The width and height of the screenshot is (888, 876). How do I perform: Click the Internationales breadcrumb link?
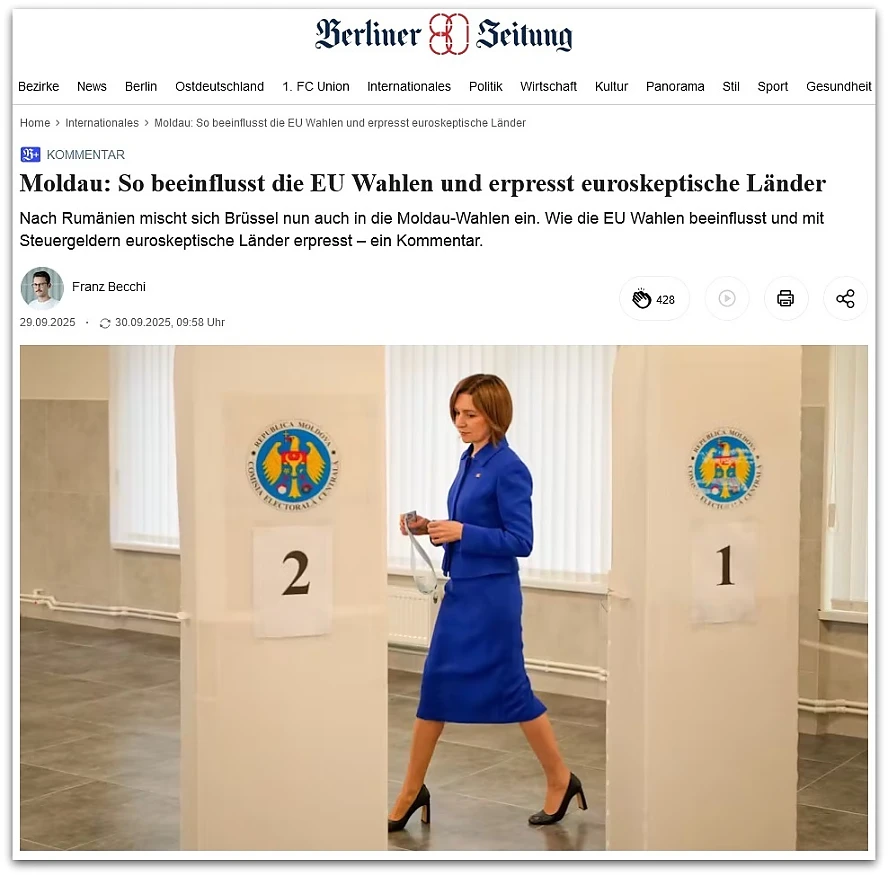tap(102, 123)
